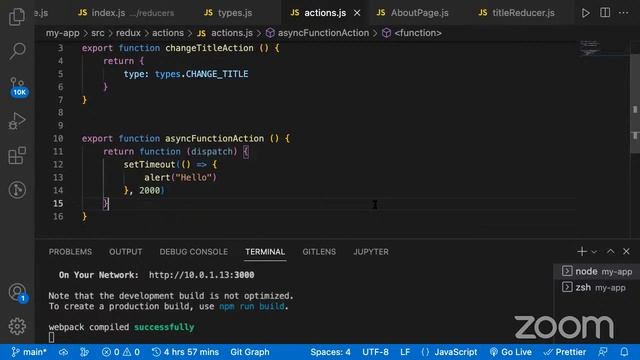Maximize the panel using the up chevron
This screenshot has height=360, width=640.
tap(610, 251)
